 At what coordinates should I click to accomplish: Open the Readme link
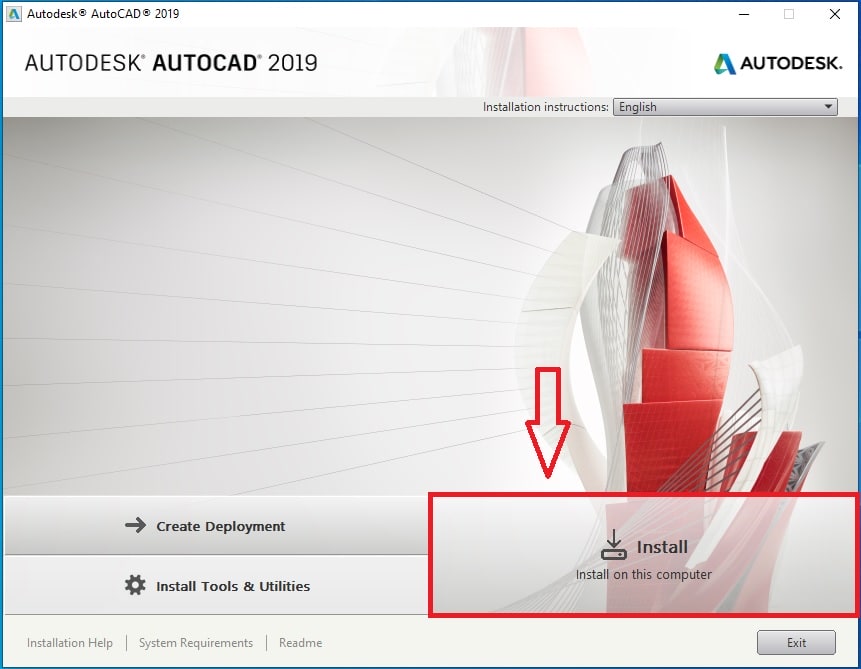point(300,643)
